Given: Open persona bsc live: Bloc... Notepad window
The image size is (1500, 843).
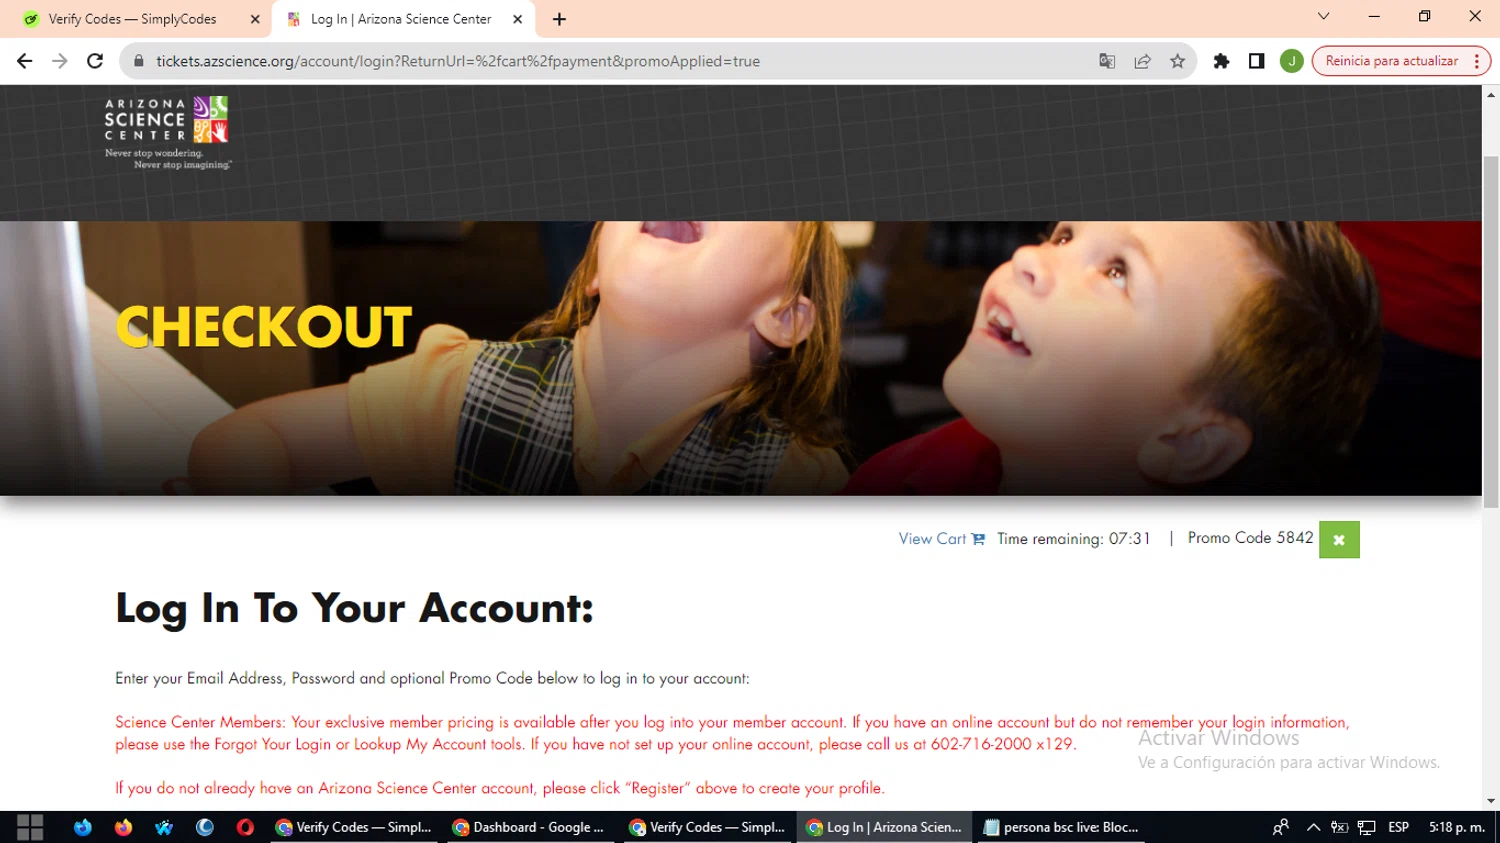Looking at the screenshot, I should [1061, 827].
